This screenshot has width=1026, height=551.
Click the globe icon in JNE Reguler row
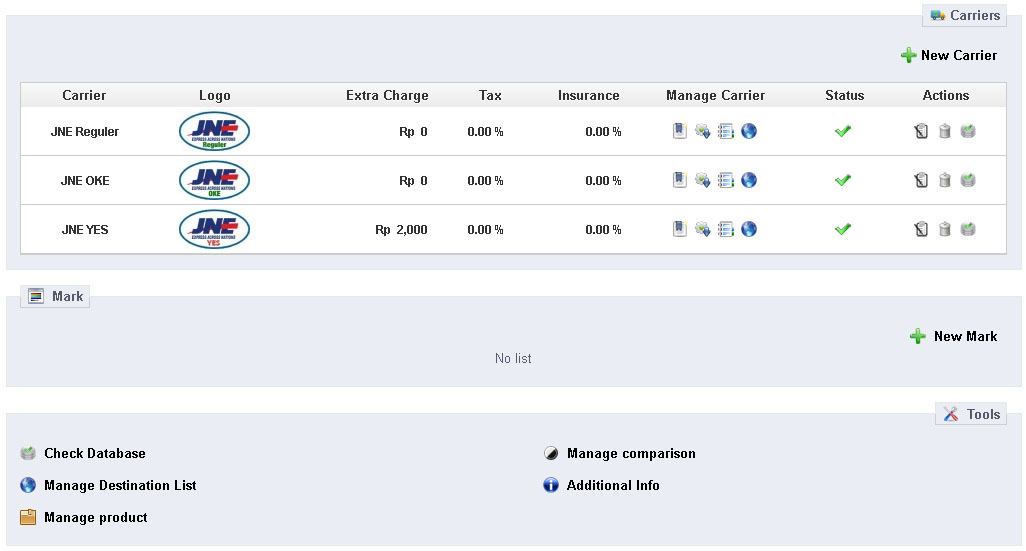(749, 131)
